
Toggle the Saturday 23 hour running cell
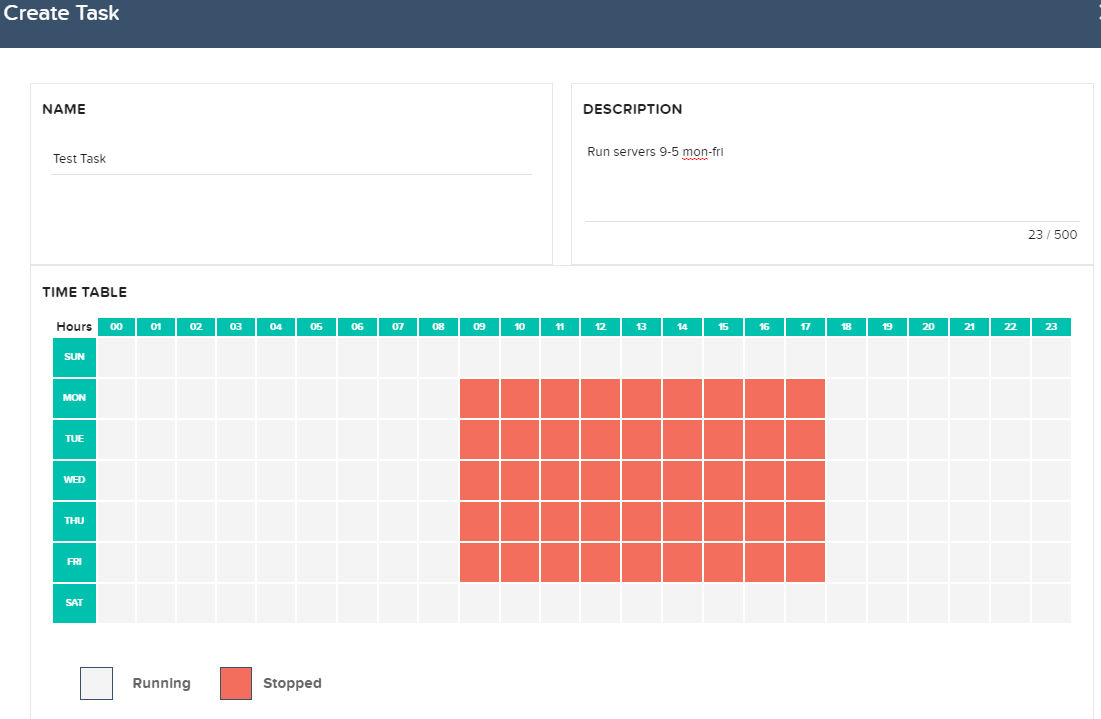pyautogui.click(x=1051, y=603)
